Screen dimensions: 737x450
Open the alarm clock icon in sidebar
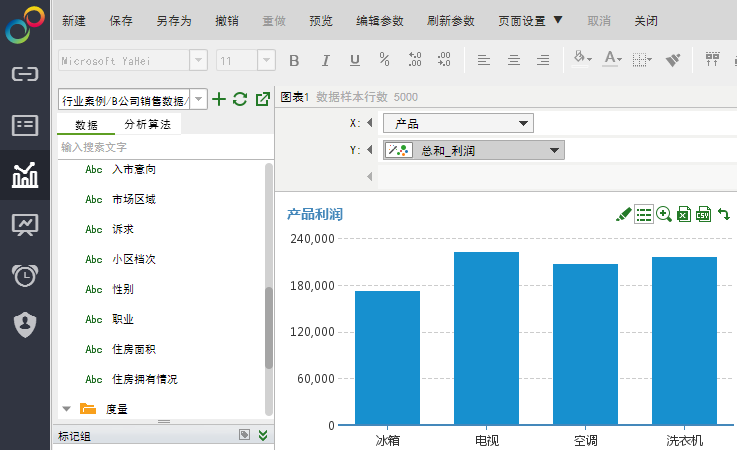25,275
